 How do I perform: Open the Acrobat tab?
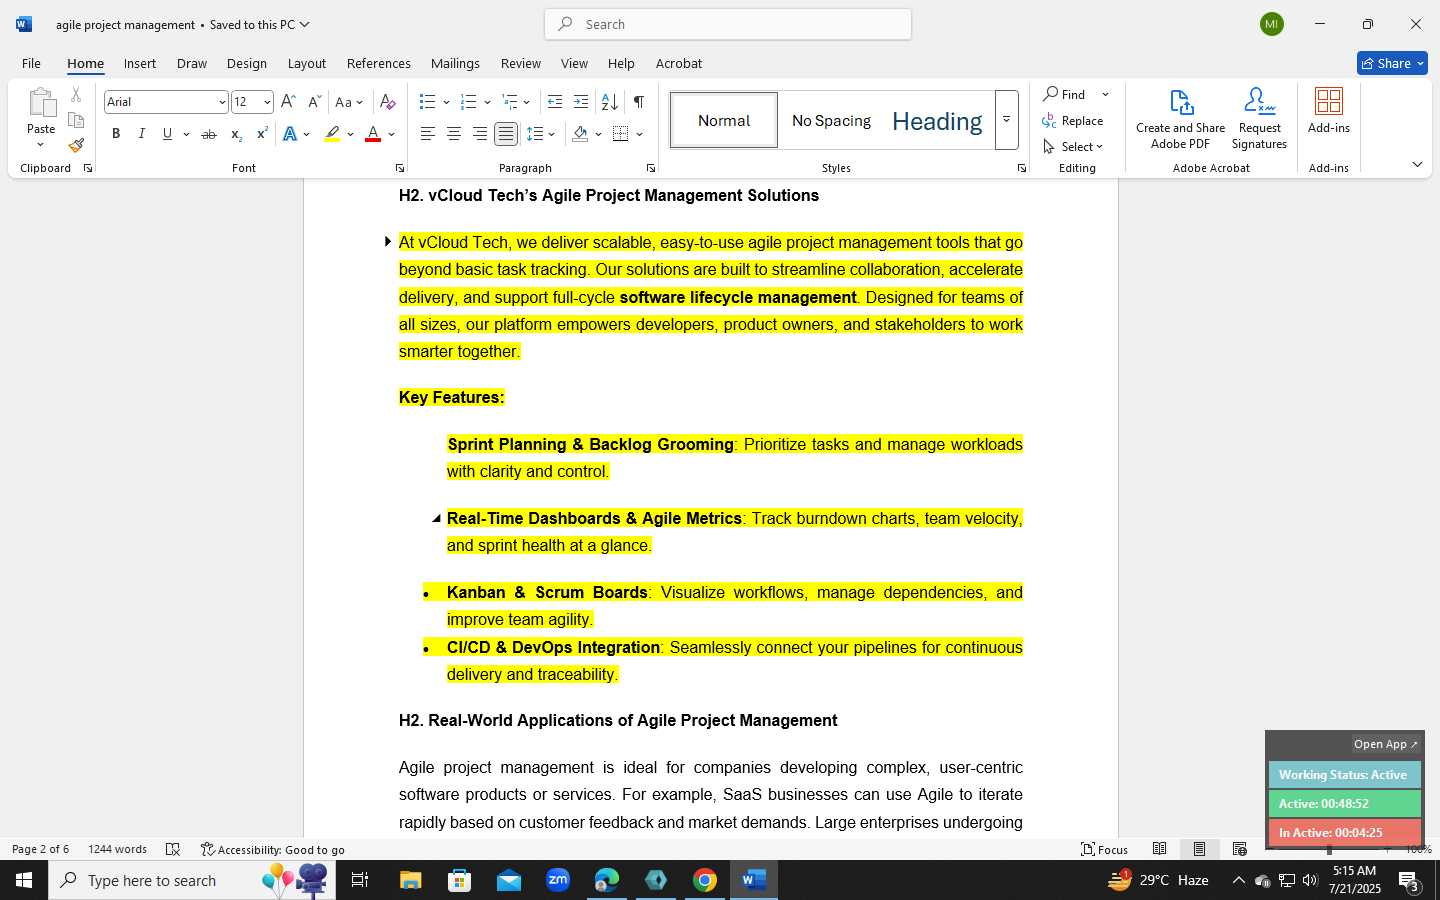[679, 63]
